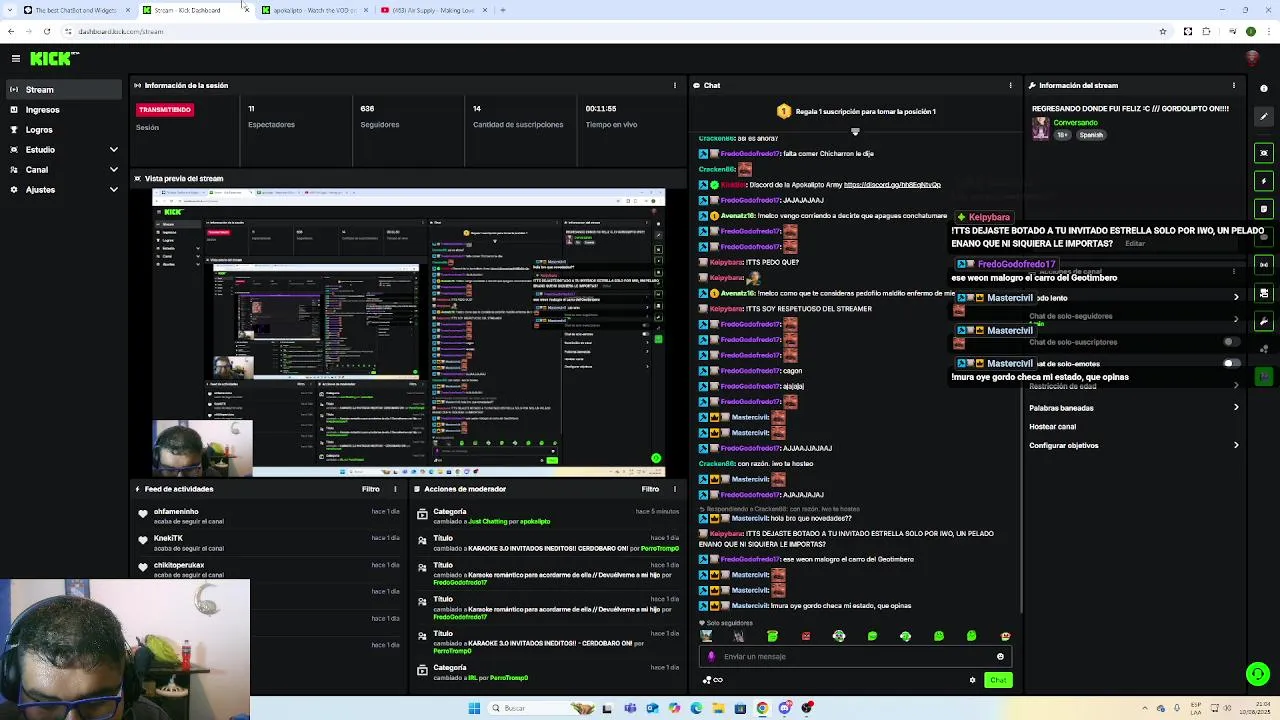The image size is (1280, 720).
Task: Click fullscreen green circle on stream preview
Action: 656,458
